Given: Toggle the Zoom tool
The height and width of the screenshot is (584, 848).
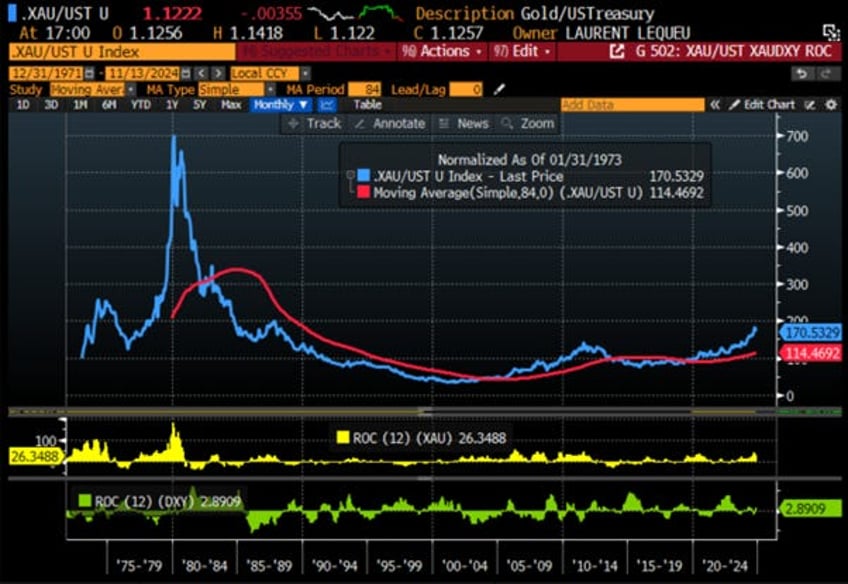Looking at the screenshot, I should coord(528,123).
